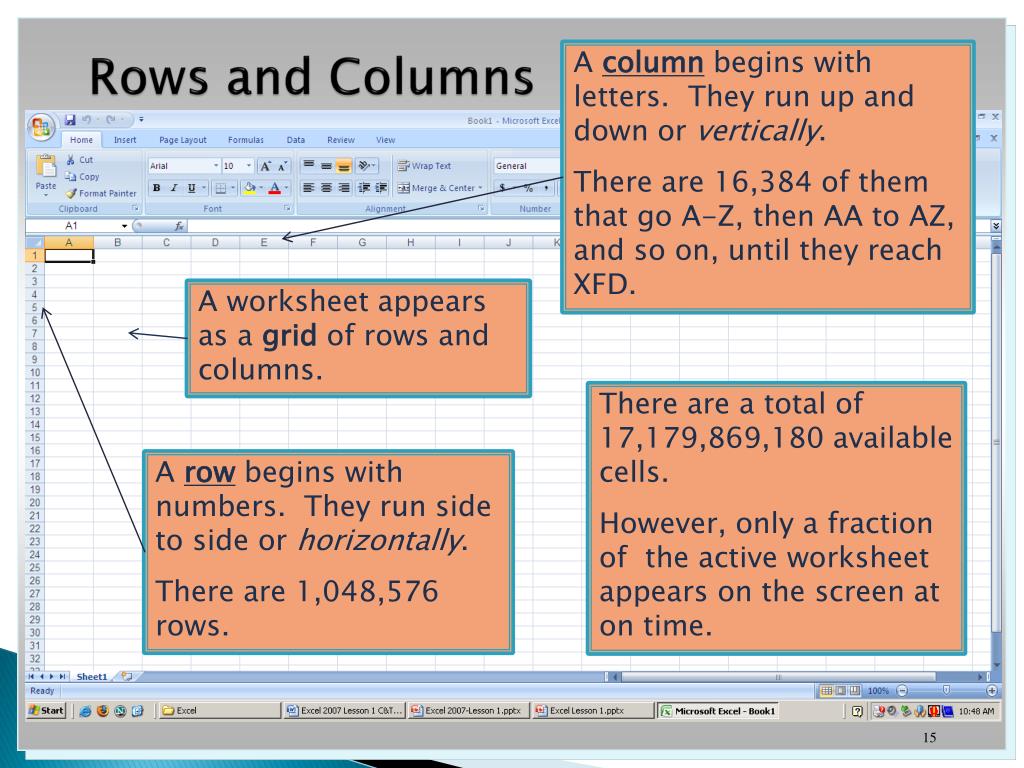Toggle bottom align for the cell
1024x768 pixels.
tap(344, 166)
